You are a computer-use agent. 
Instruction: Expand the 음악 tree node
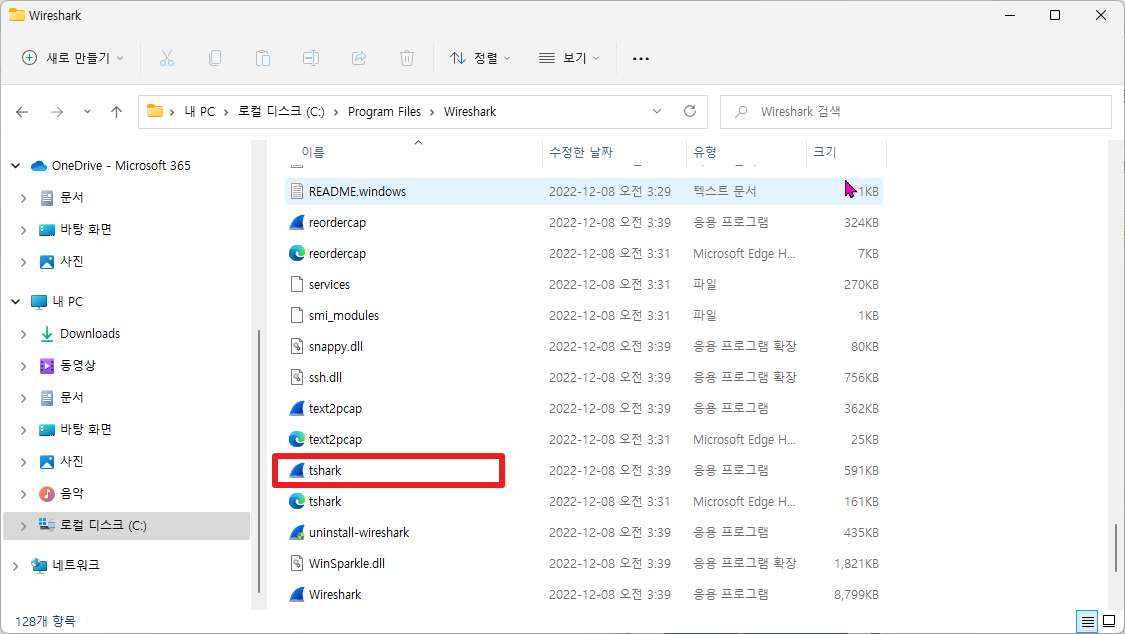coord(24,493)
